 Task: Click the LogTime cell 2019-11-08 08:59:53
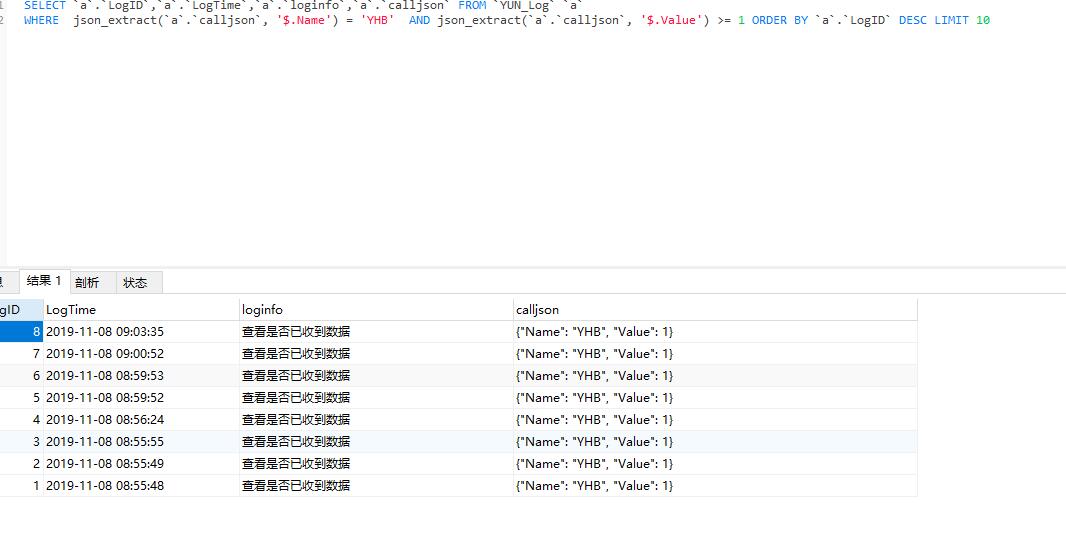coord(104,376)
